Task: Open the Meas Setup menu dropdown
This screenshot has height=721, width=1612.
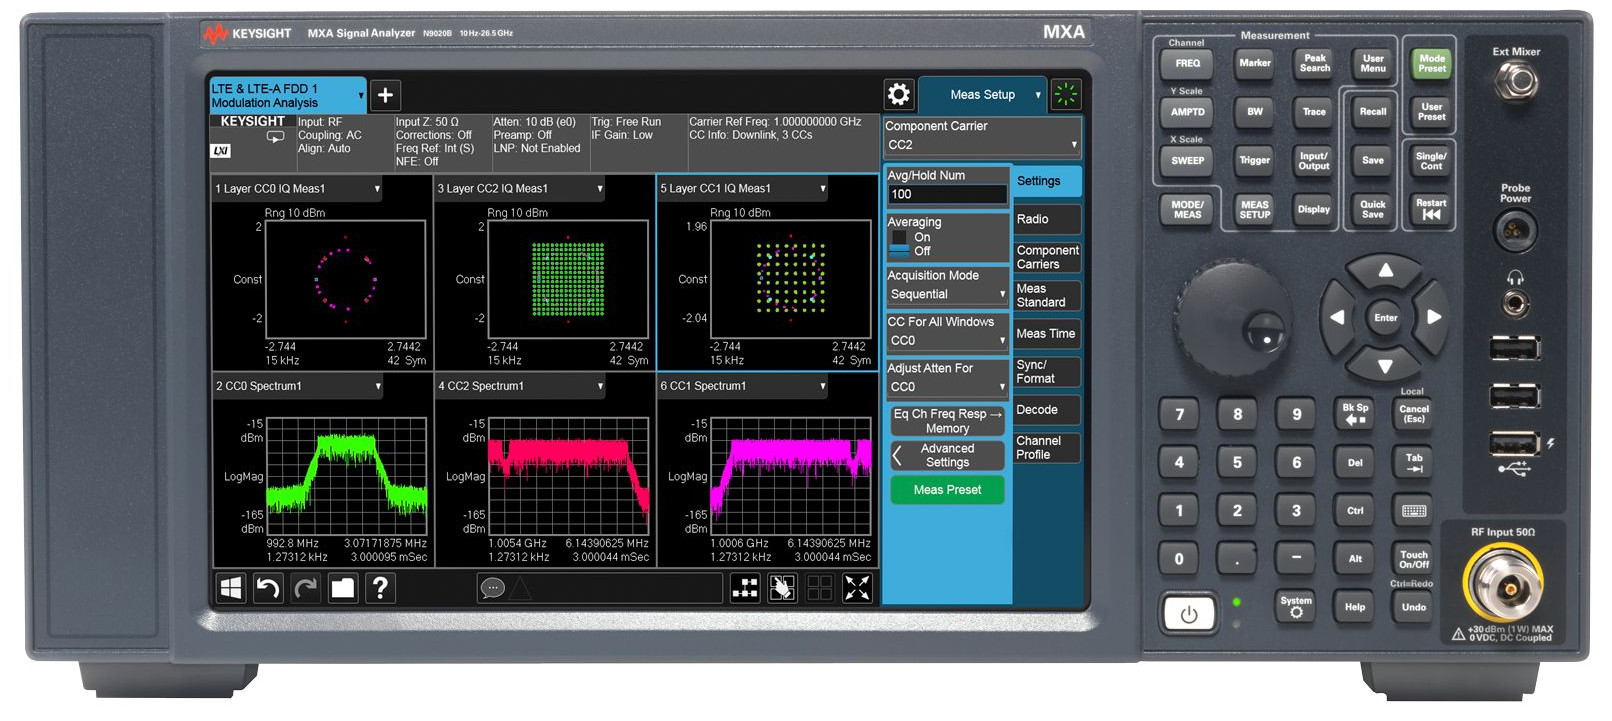Action: [x=982, y=95]
